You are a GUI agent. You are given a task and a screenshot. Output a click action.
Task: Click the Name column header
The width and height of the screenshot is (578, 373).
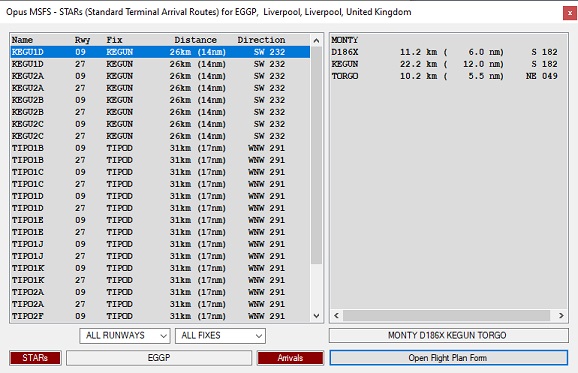click(22, 40)
